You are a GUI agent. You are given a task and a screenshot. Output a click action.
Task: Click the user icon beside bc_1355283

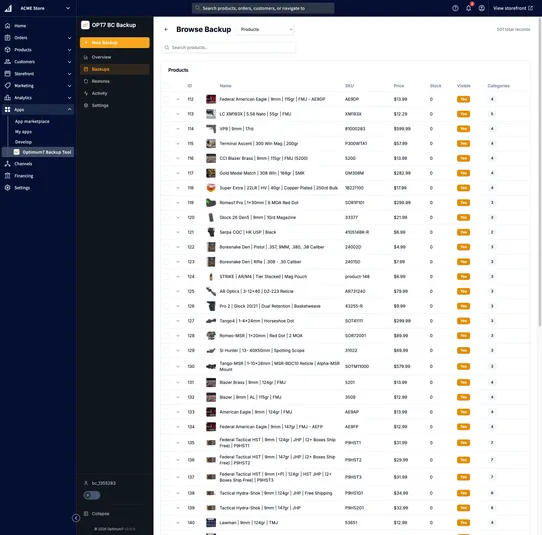coord(86,483)
